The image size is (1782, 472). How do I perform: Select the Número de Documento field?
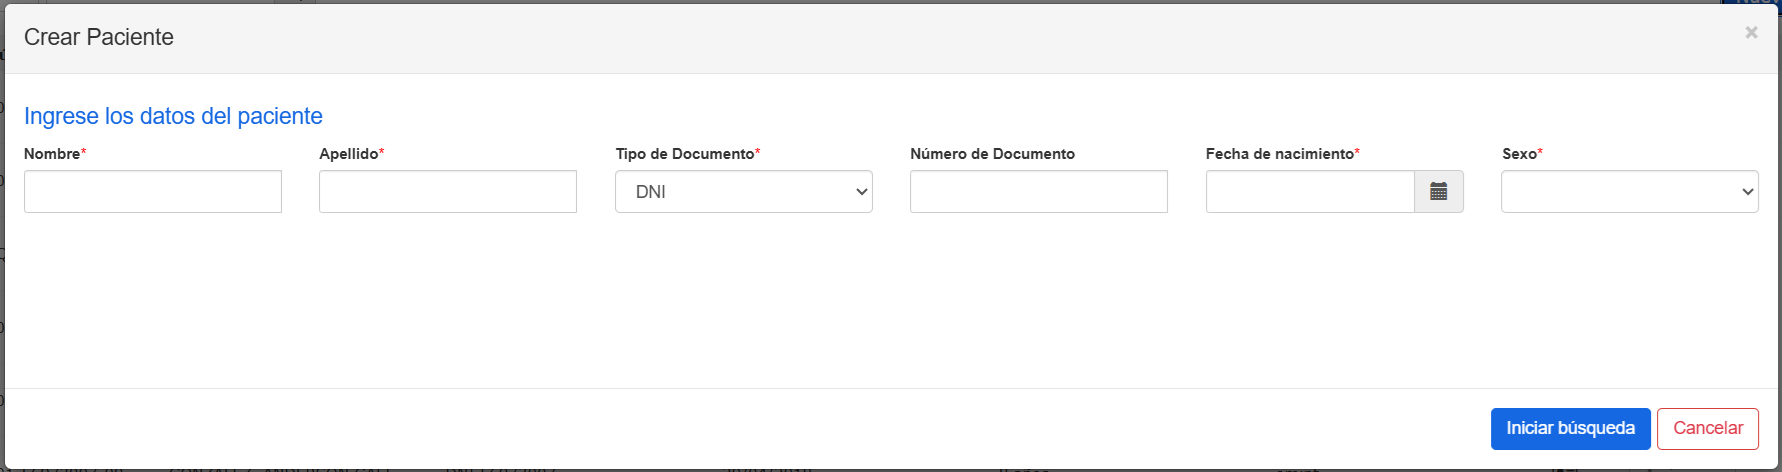tap(1039, 191)
